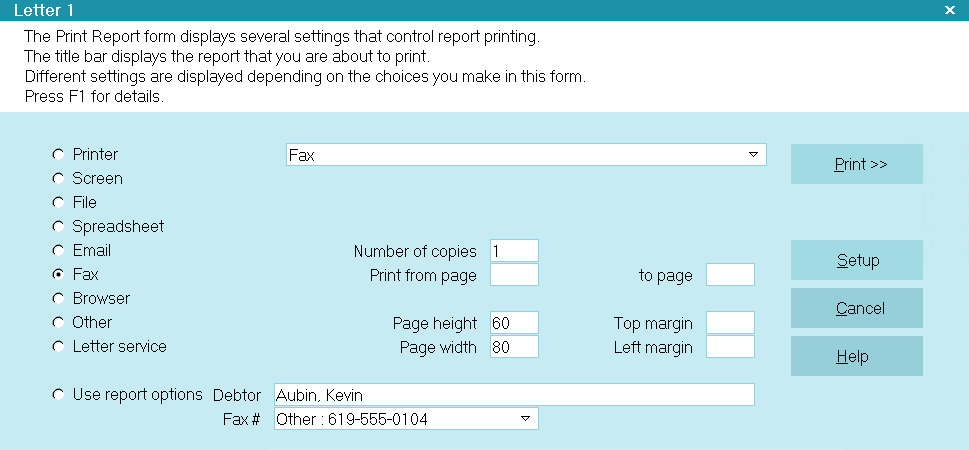This screenshot has width=969, height=450.
Task: Select the Letter service option
Action: click(x=57, y=347)
